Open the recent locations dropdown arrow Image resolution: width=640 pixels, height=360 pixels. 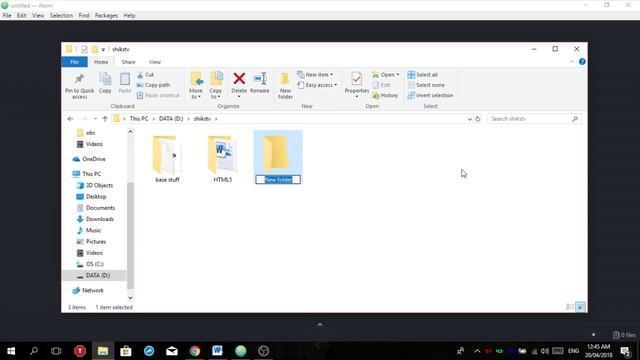pos(95,119)
